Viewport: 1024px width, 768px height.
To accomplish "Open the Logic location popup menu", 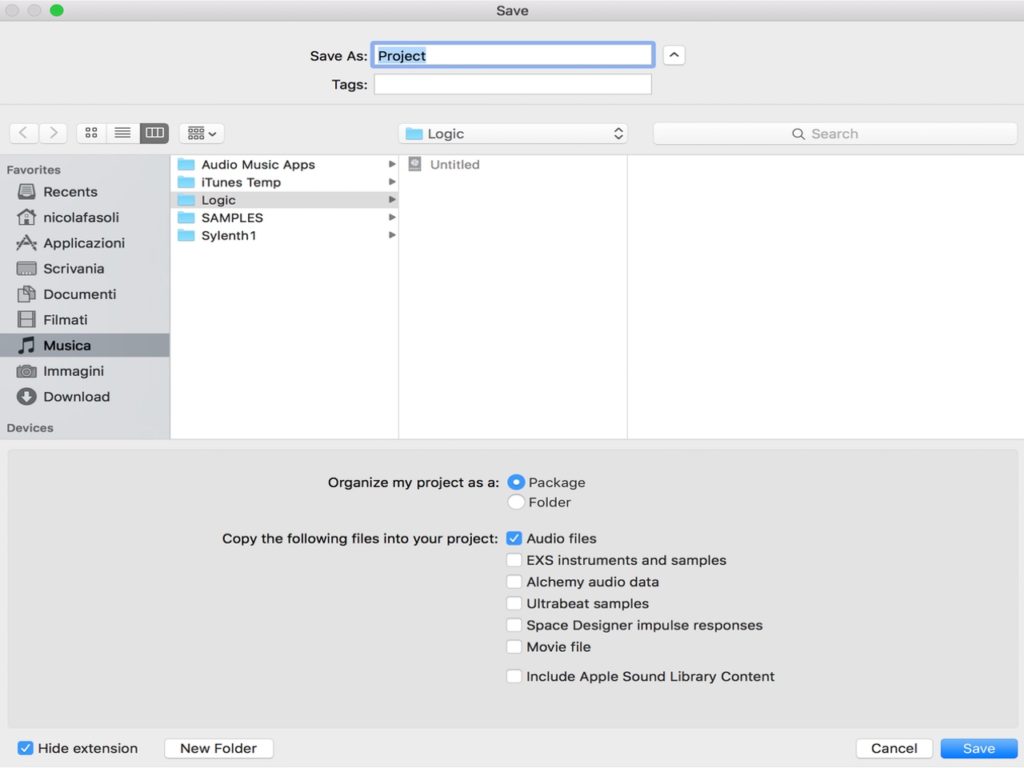I will pos(513,134).
